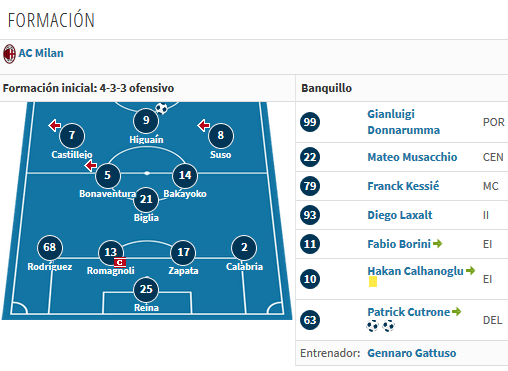Click the AC Milan club crest icon
The width and height of the screenshot is (508, 371).
(9, 54)
